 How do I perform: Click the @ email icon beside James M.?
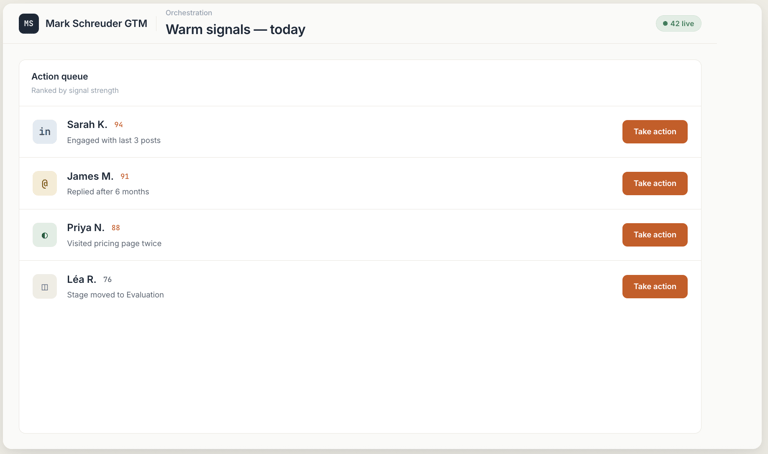pyautogui.click(x=45, y=183)
